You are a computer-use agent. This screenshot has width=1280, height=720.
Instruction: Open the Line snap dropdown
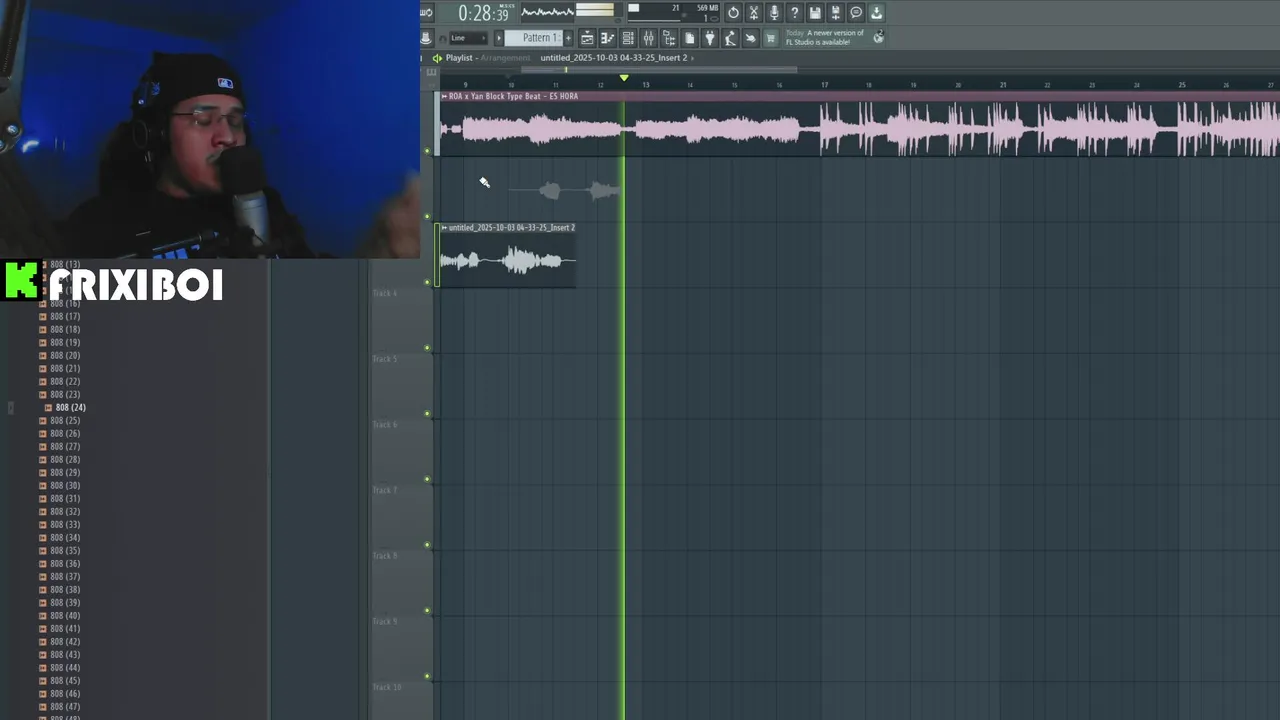point(469,38)
